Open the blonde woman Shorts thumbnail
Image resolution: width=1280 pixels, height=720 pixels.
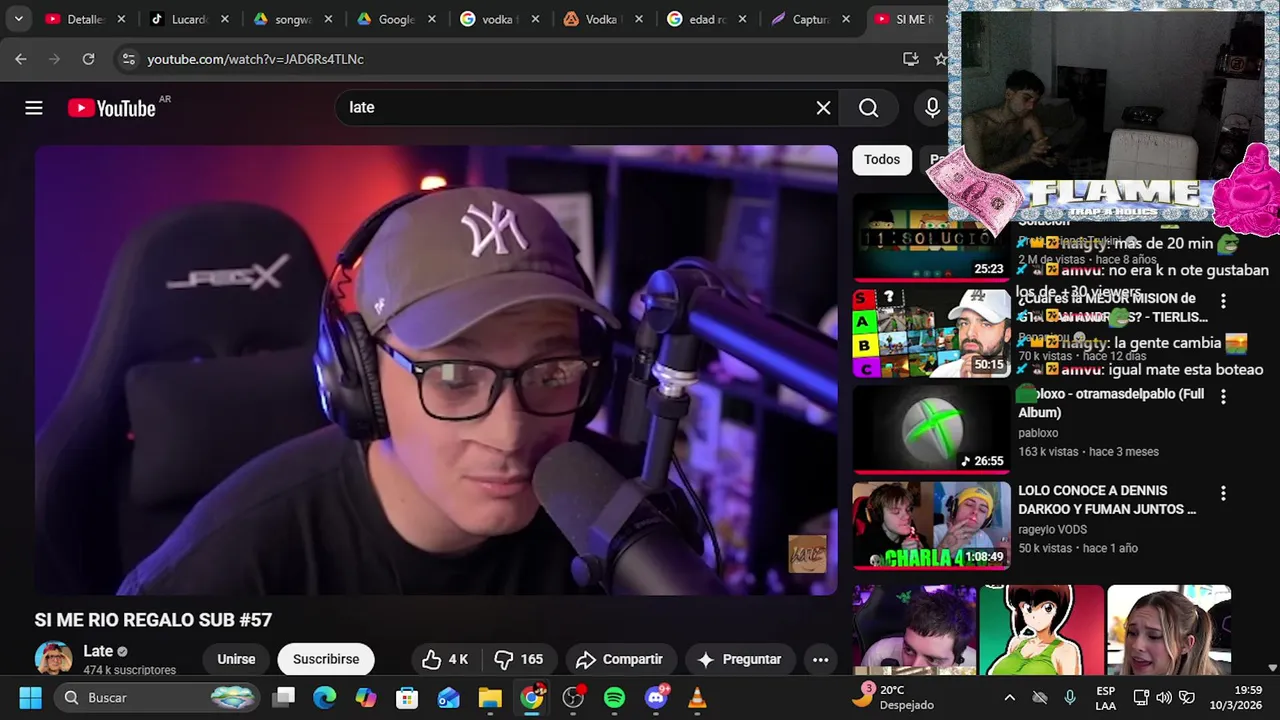[1169, 630]
